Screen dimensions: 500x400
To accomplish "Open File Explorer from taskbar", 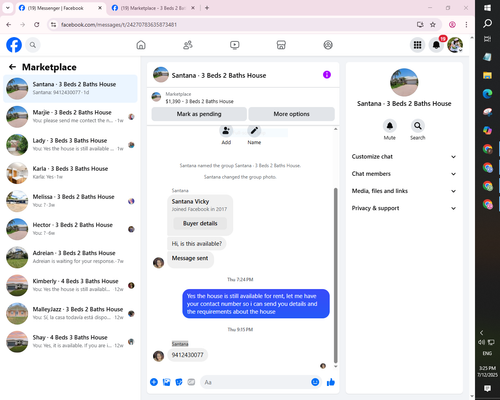I will point(487,75).
